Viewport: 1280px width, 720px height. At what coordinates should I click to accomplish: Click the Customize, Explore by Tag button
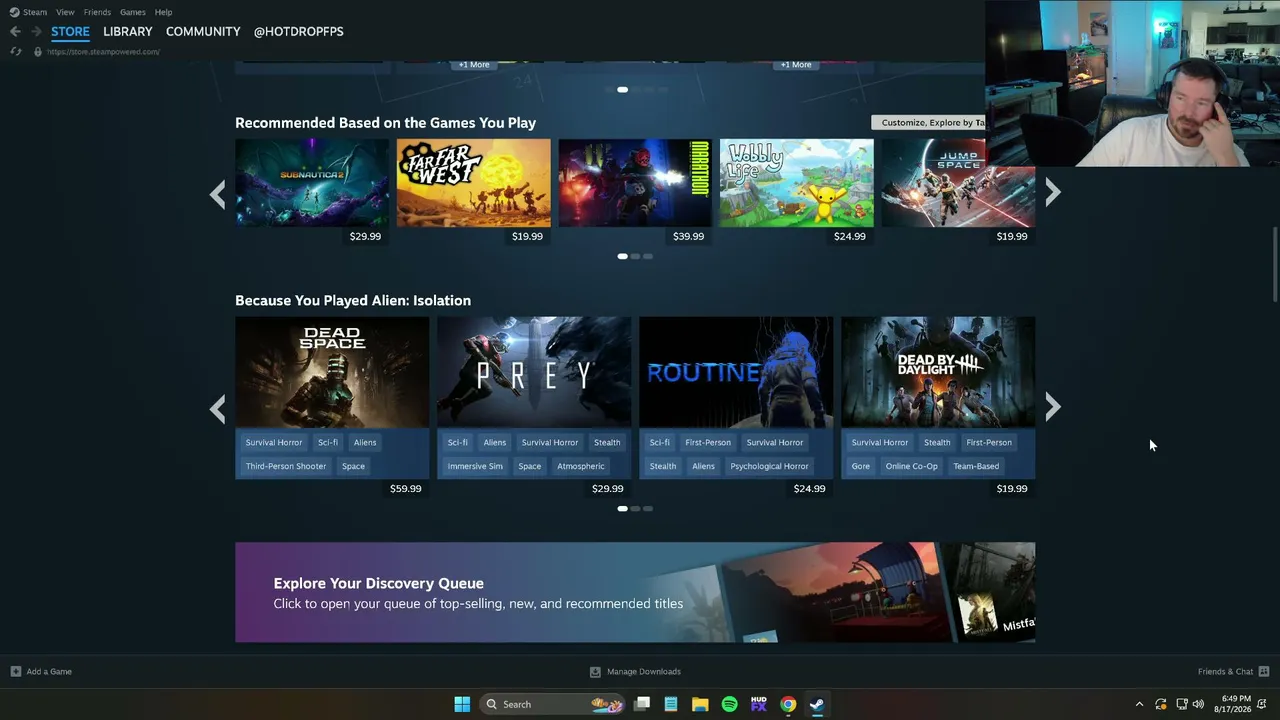pyautogui.click(x=928, y=122)
